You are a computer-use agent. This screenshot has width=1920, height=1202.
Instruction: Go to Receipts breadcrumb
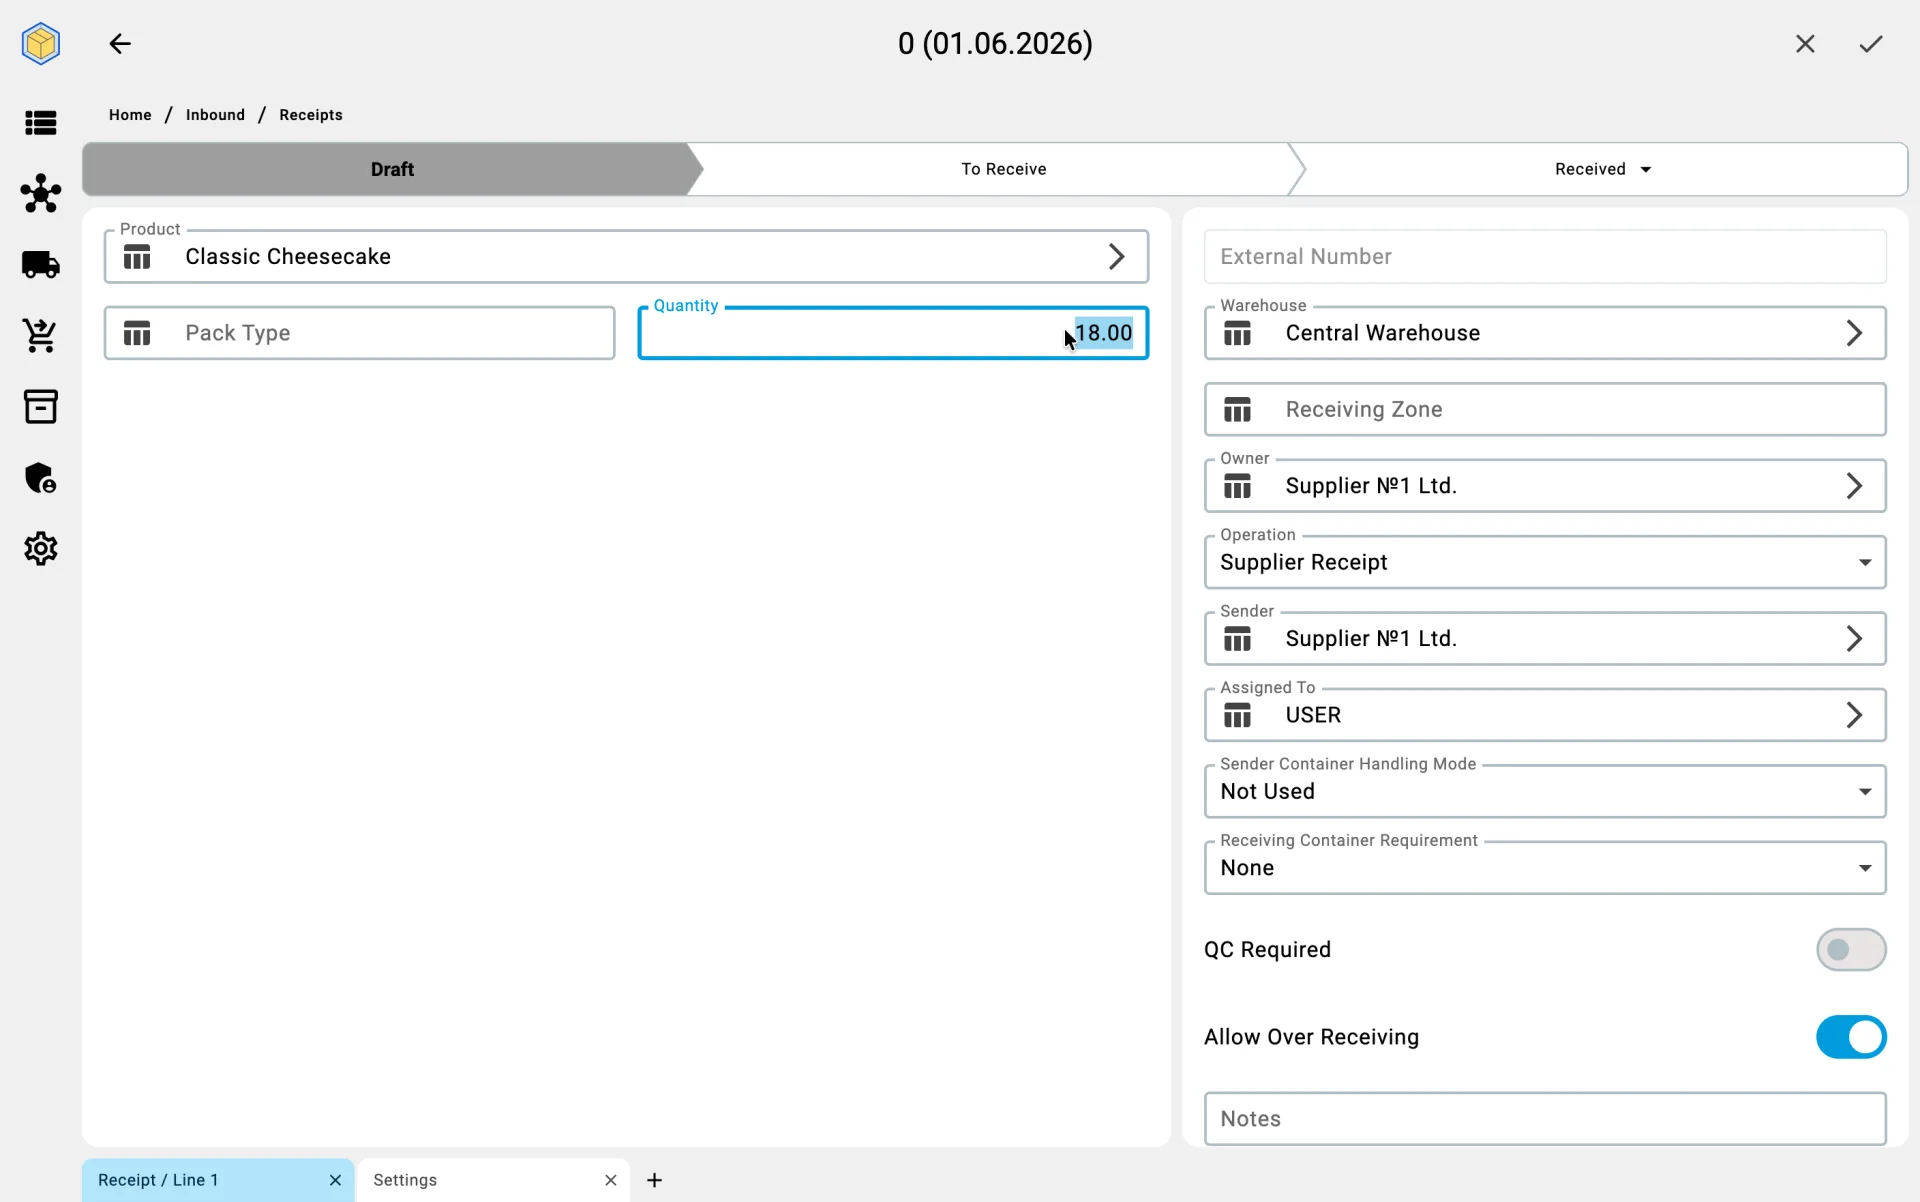coord(311,115)
